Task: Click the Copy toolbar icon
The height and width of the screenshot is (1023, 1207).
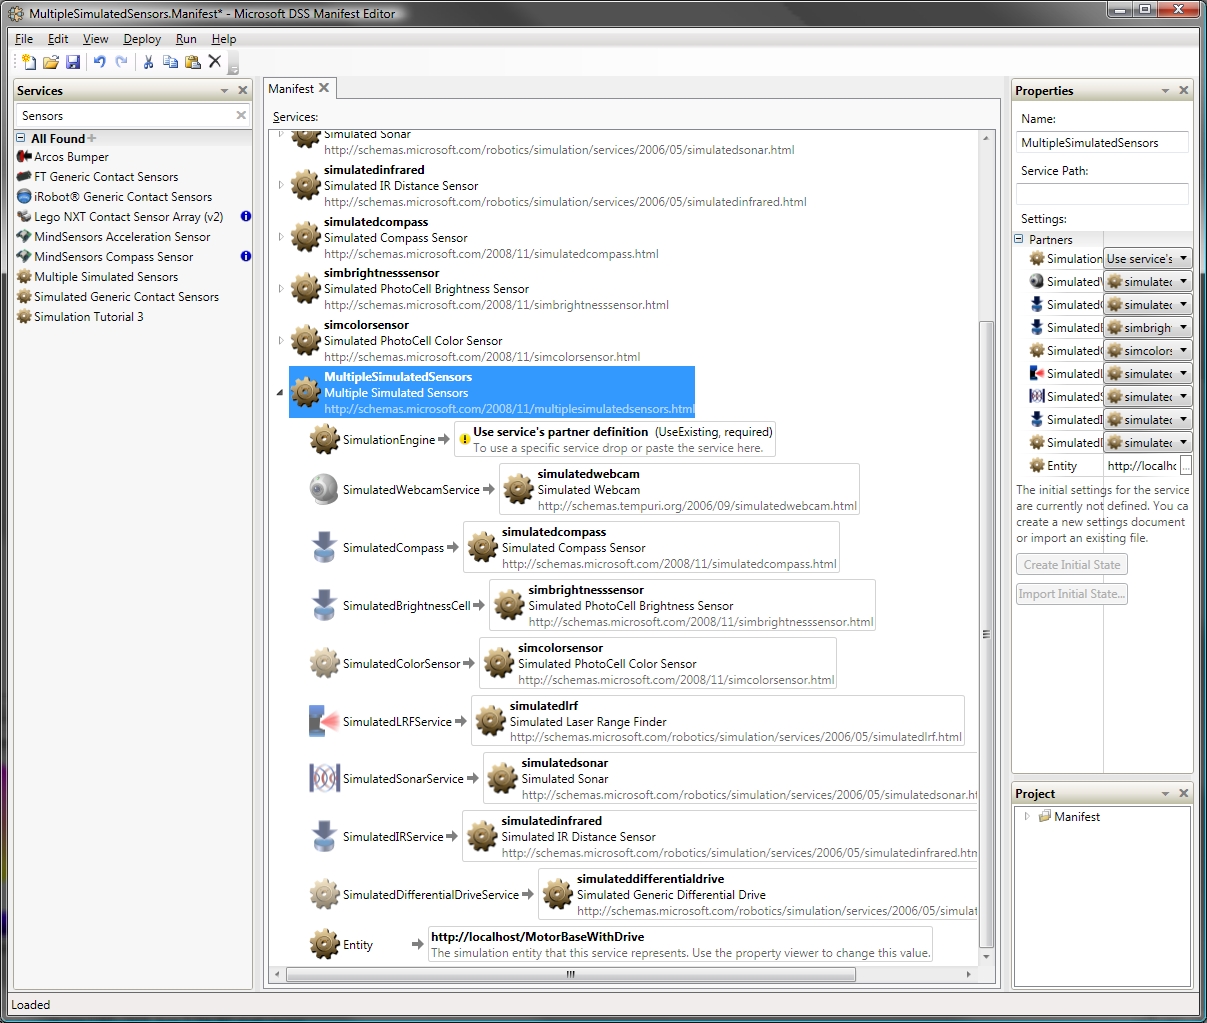Action: (x=170, y=62)
